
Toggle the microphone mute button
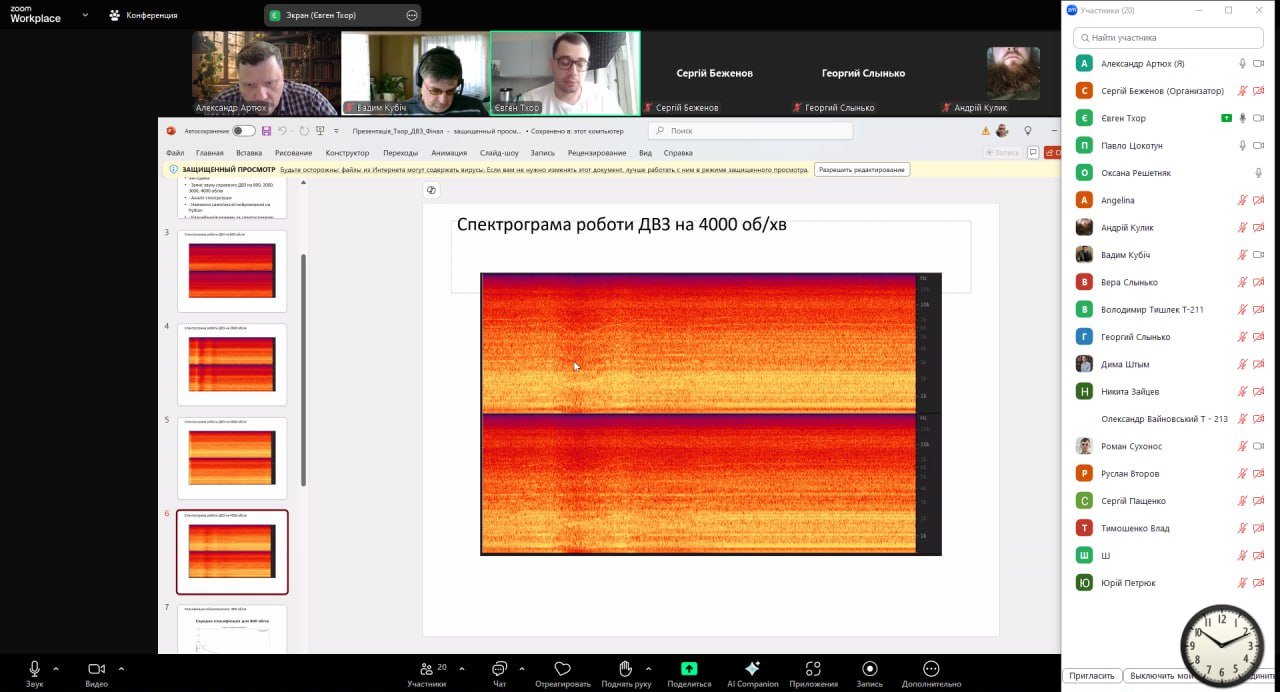tap(35, 669)
